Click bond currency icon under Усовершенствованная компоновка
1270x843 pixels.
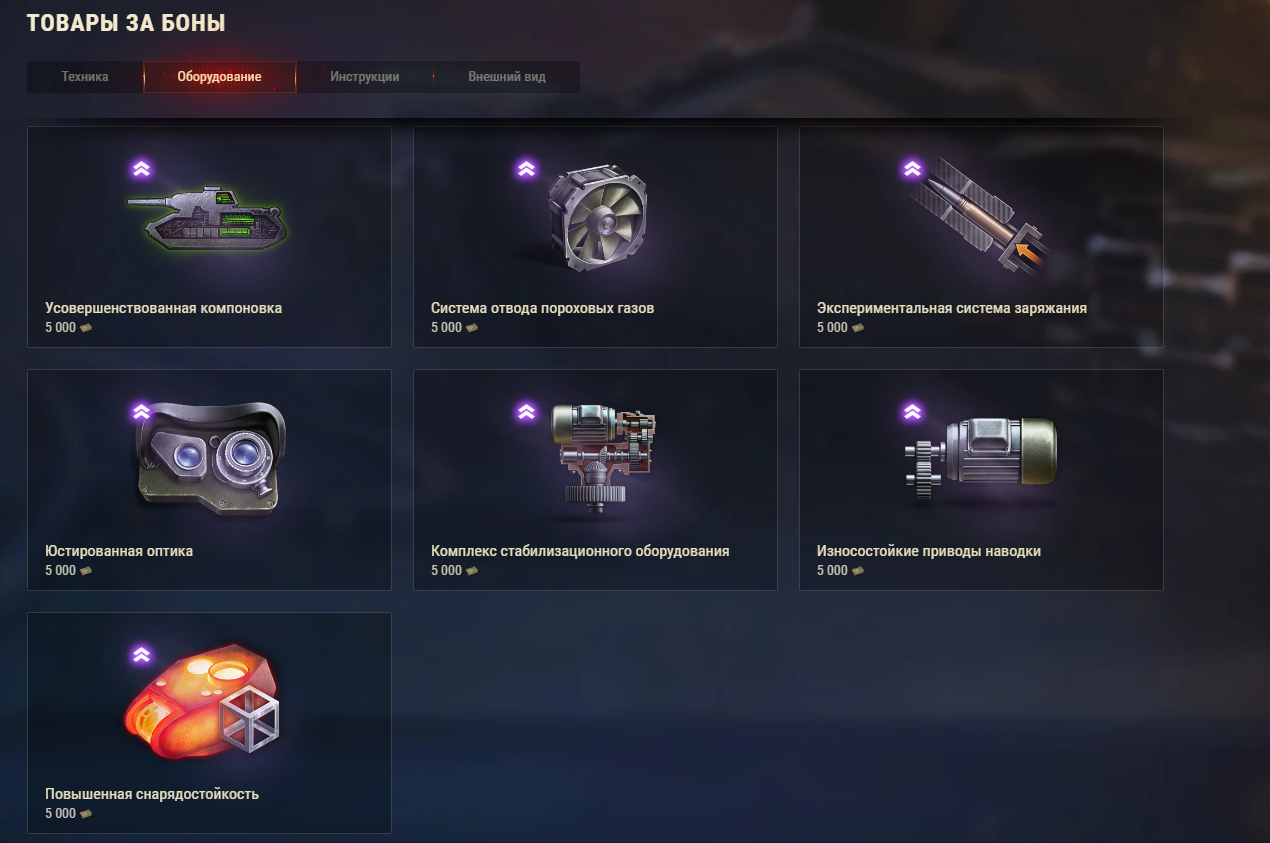86,328
